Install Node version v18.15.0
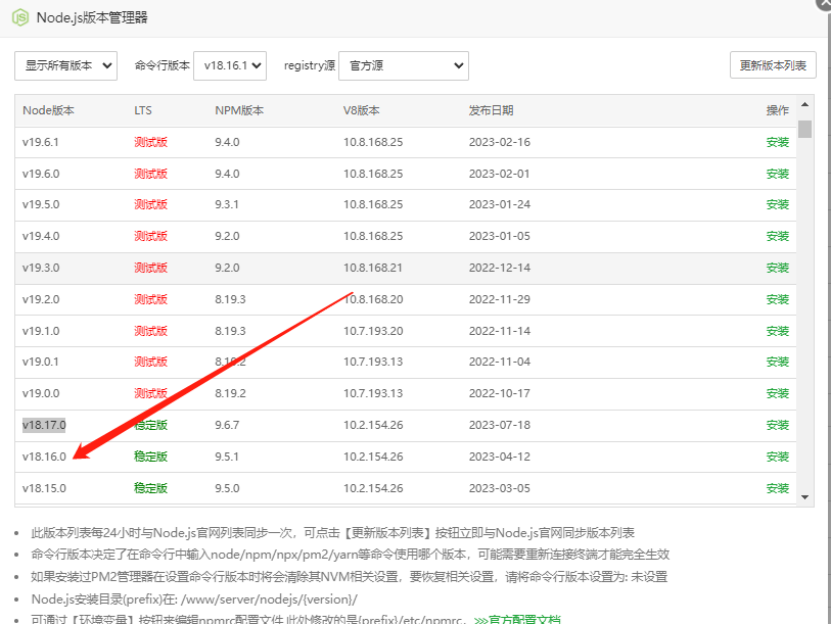Viewport: 831px width, 625px height. click(779, 488)
